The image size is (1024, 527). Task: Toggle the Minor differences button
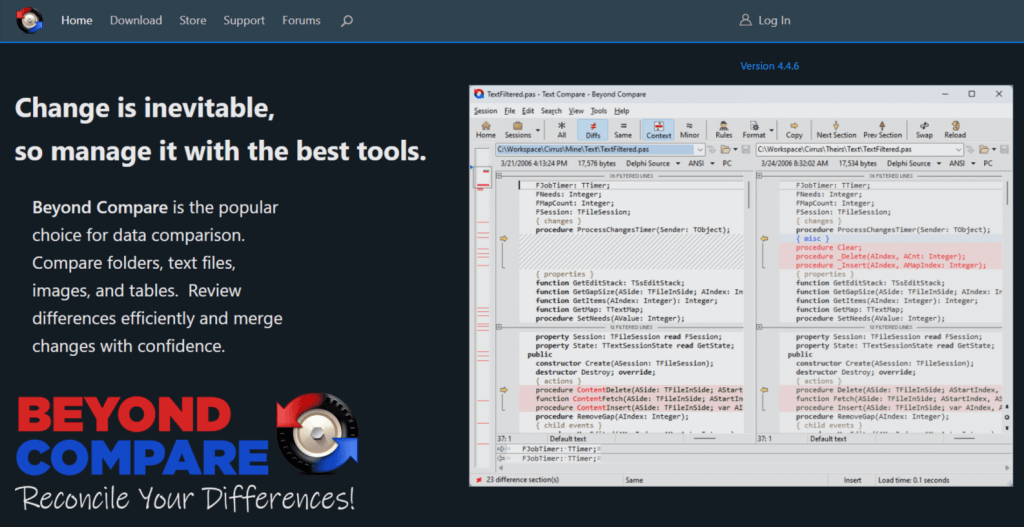(690, 129)
